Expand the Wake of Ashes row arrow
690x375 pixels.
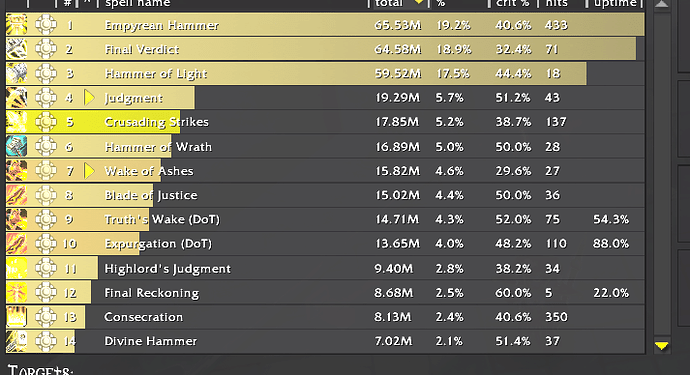coord(89,171)
